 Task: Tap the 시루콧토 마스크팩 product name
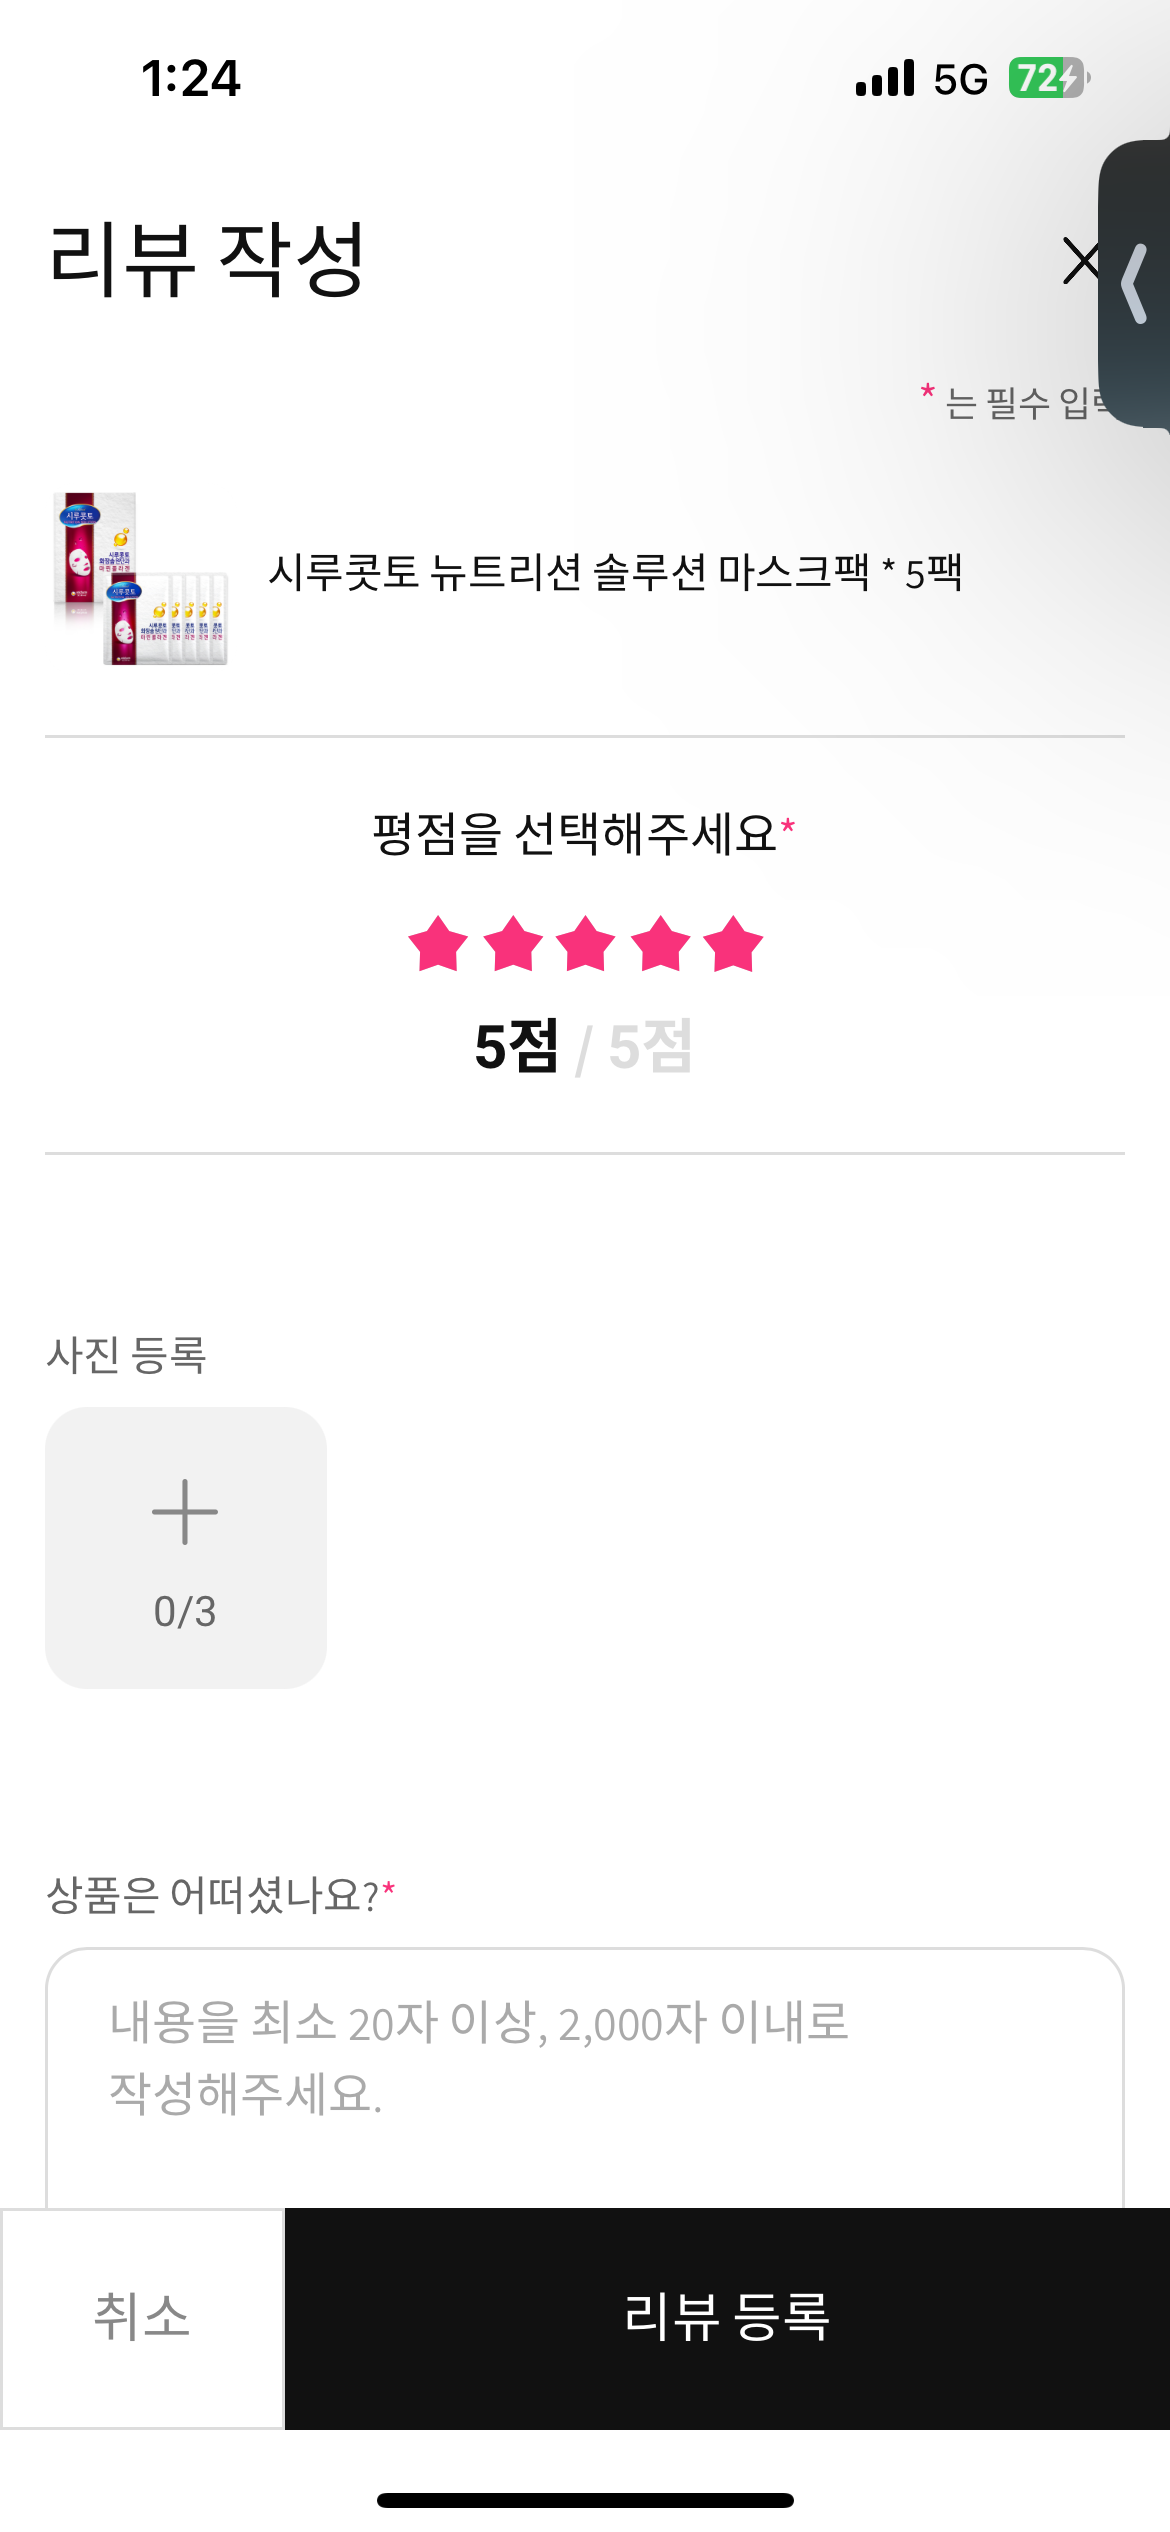coord(615,573)
